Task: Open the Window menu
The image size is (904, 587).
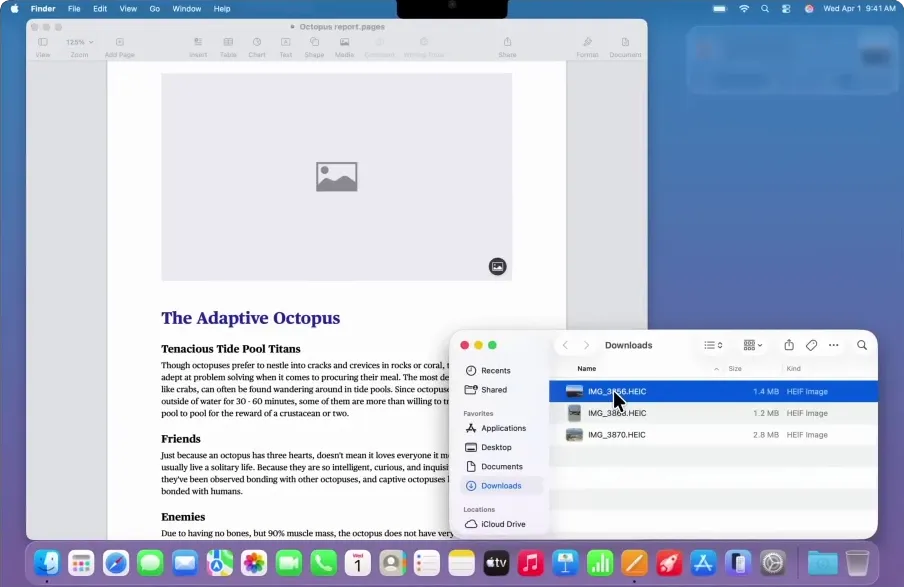Action: 186,9
